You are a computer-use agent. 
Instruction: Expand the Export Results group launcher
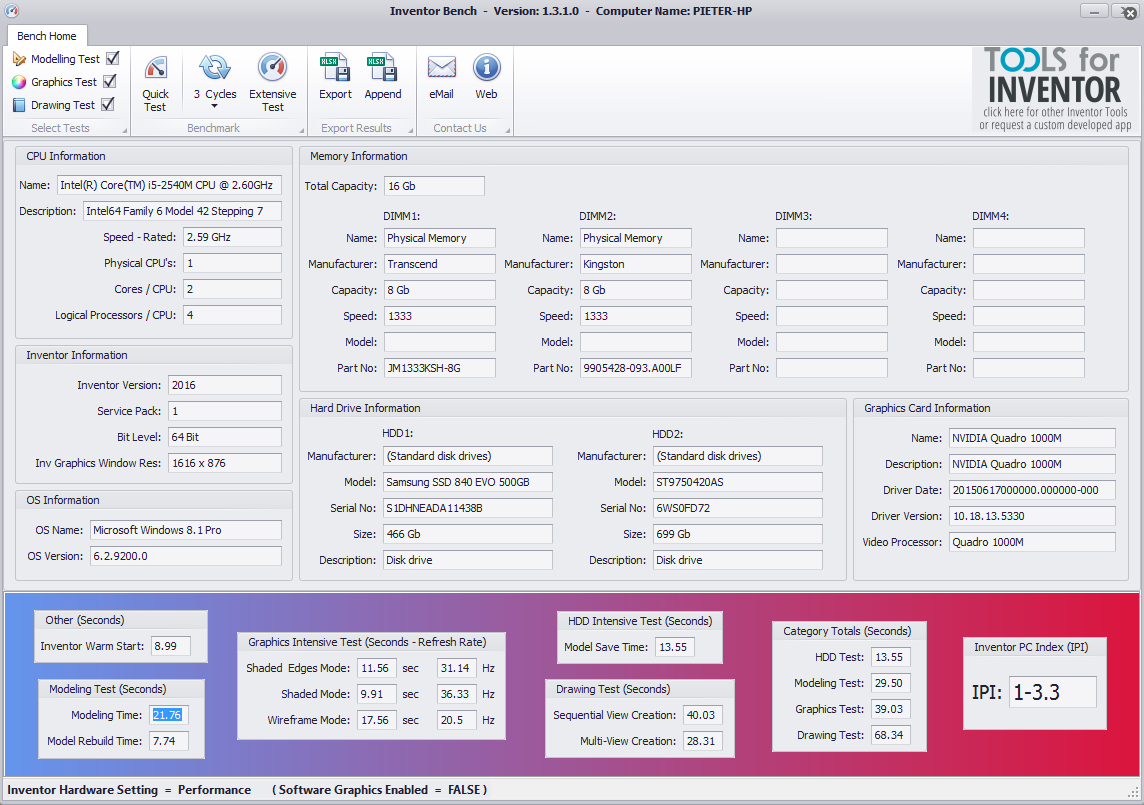click(411, 130)
